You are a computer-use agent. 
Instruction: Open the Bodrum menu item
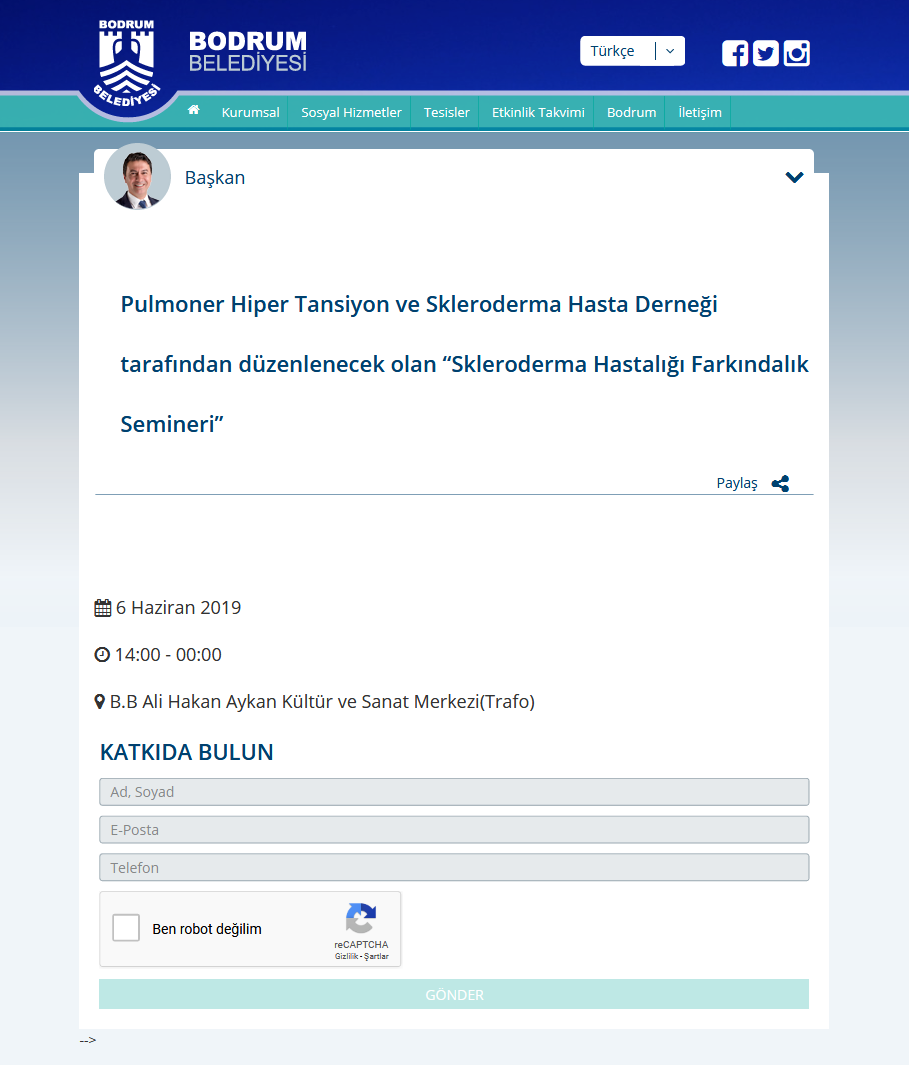point(631,112)
